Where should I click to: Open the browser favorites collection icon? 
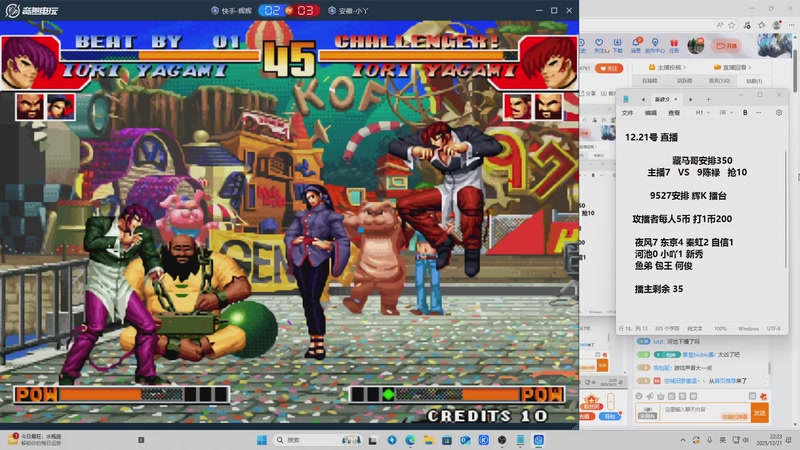[x=762, y=24]
